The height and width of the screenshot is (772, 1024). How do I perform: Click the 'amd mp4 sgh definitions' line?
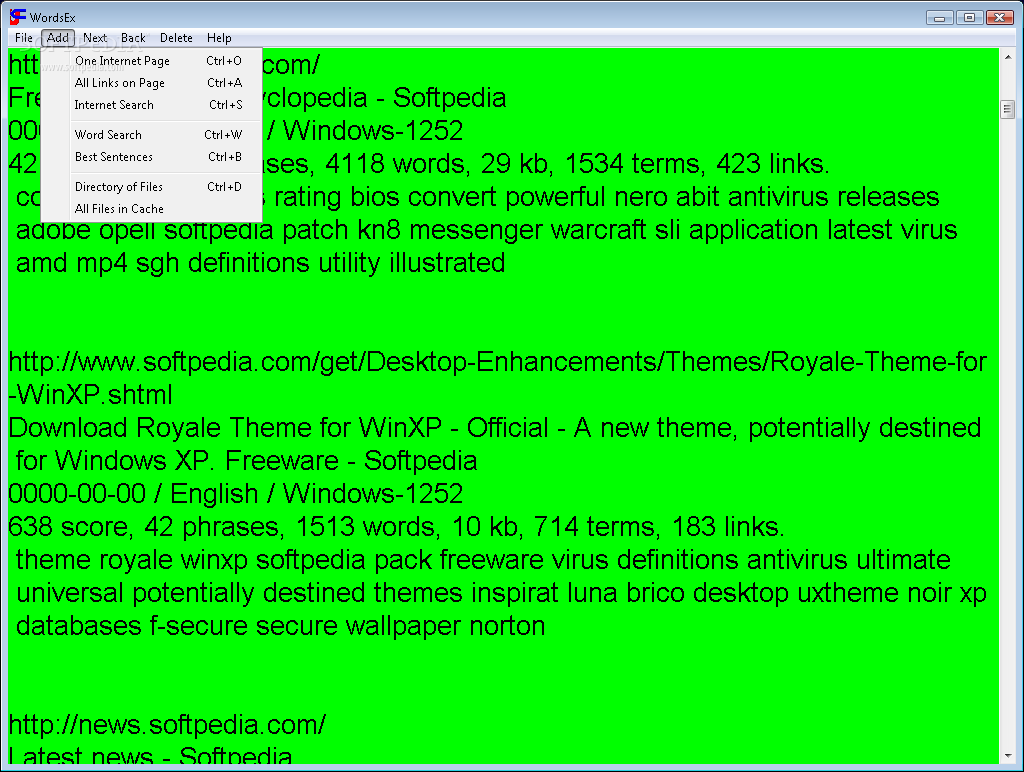tap(261, 263)
